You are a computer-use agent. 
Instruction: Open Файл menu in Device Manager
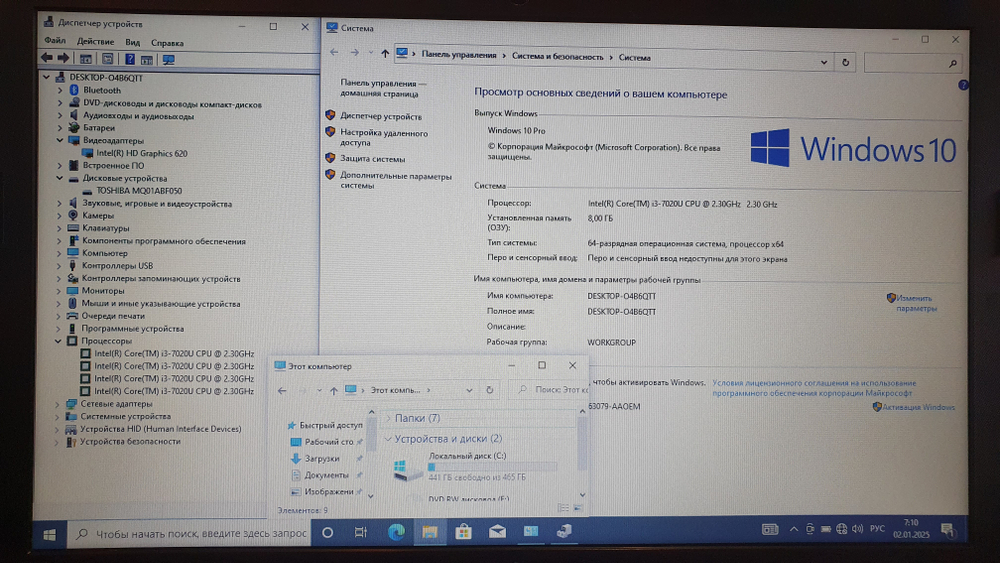55,41
